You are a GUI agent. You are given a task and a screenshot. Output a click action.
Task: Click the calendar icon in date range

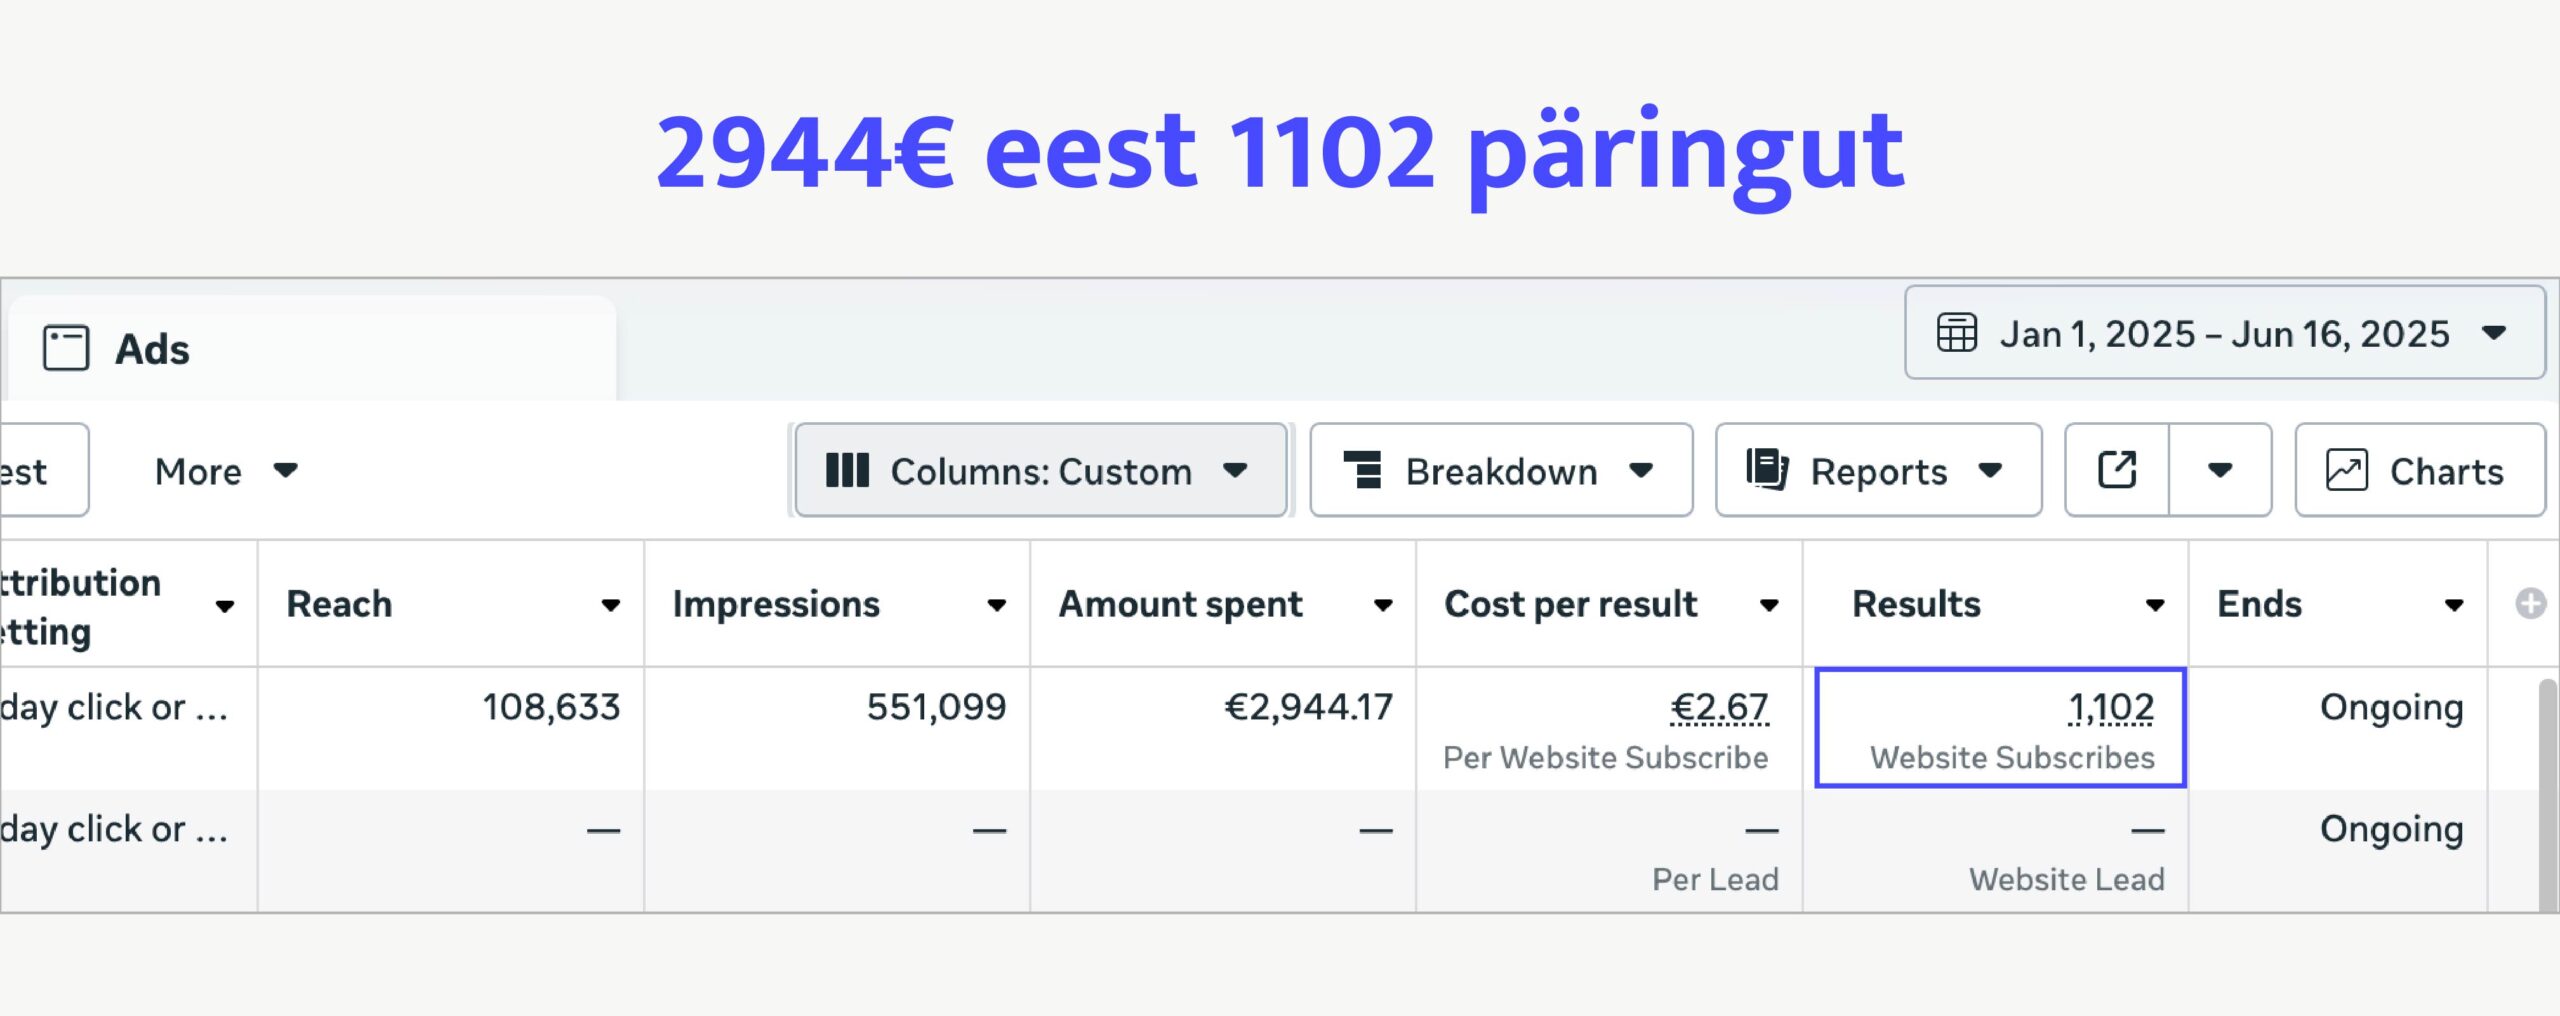[1956, 333]
